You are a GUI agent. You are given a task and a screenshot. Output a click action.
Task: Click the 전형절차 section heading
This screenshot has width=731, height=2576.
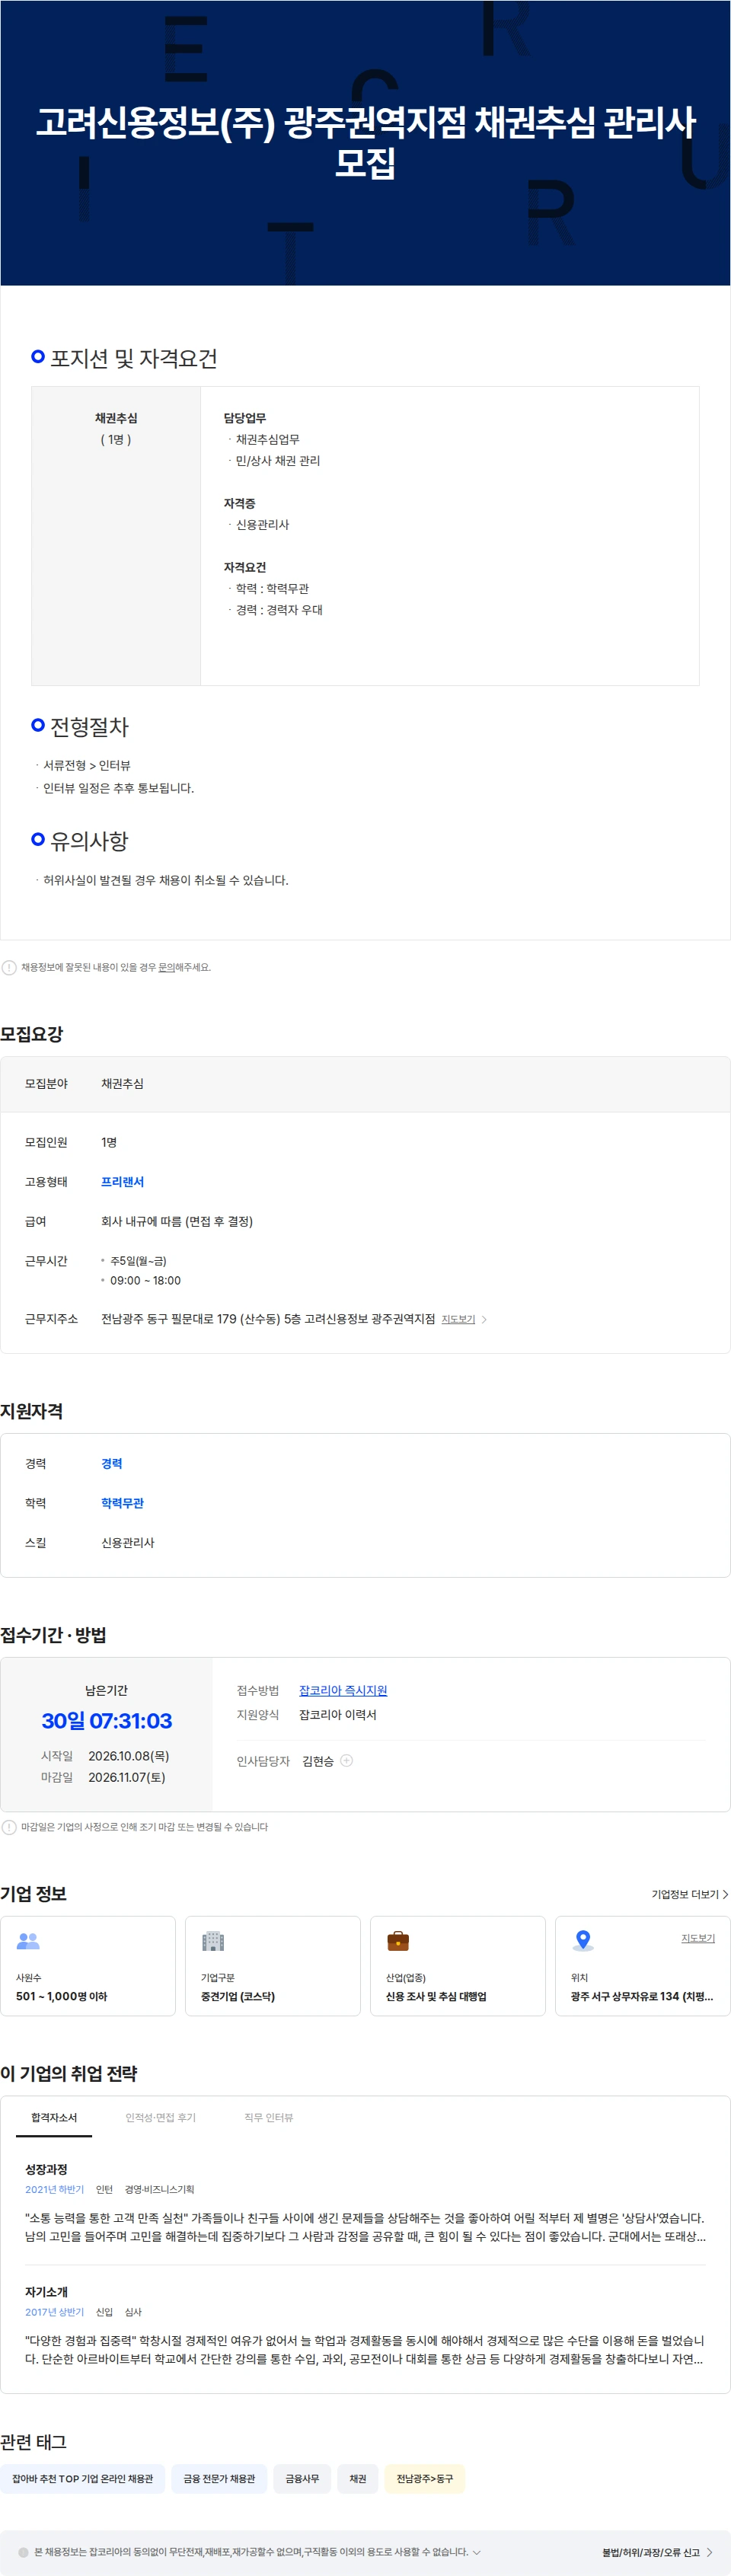point(89,726)
